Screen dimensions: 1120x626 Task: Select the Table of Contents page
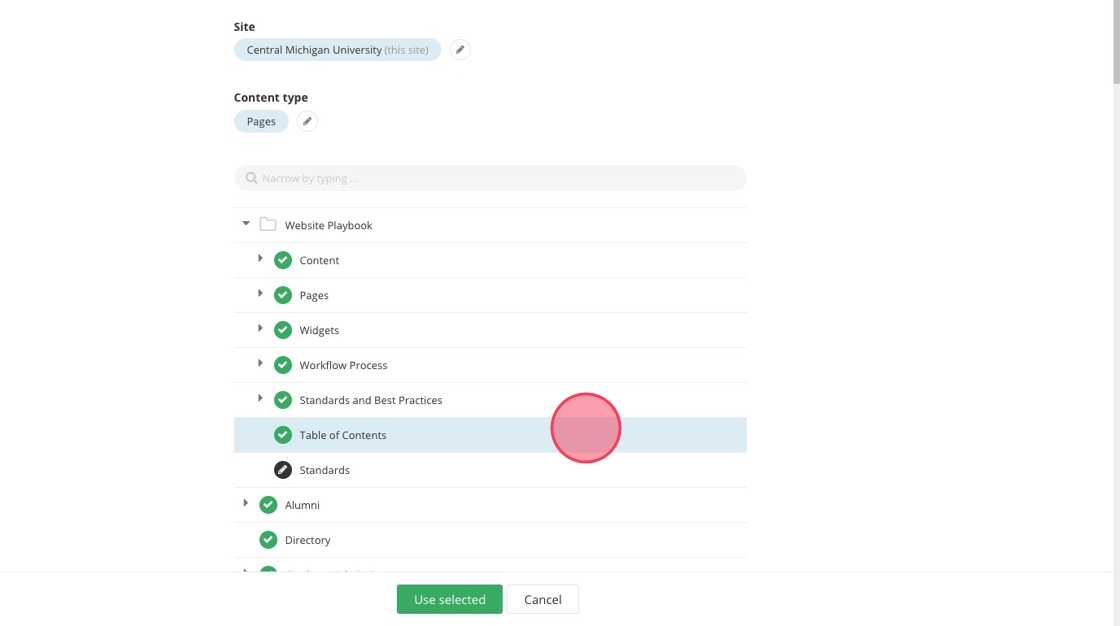coord(343,435)
